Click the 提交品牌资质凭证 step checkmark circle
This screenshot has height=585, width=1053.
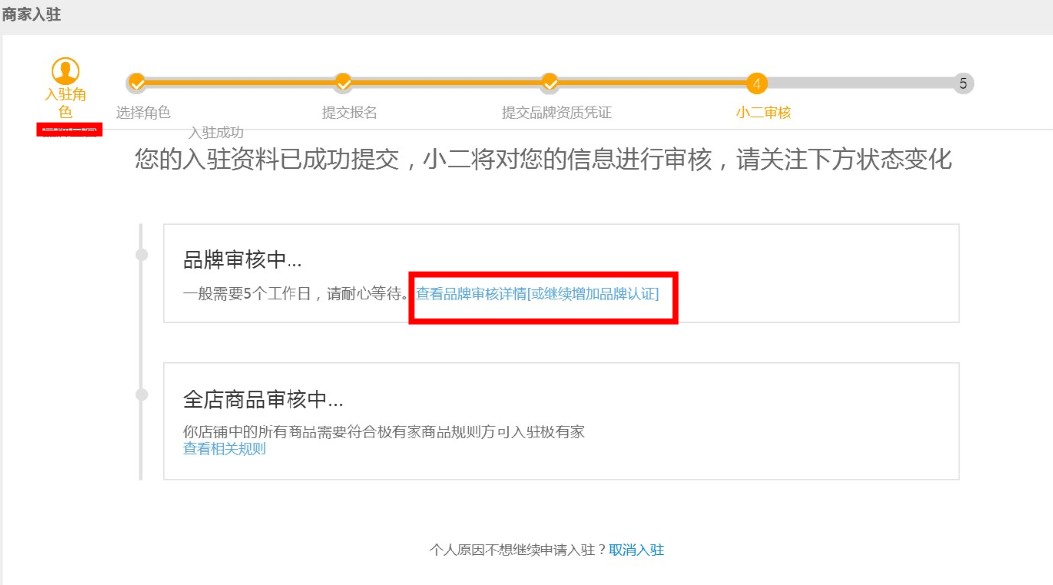[x=549, y=83]
